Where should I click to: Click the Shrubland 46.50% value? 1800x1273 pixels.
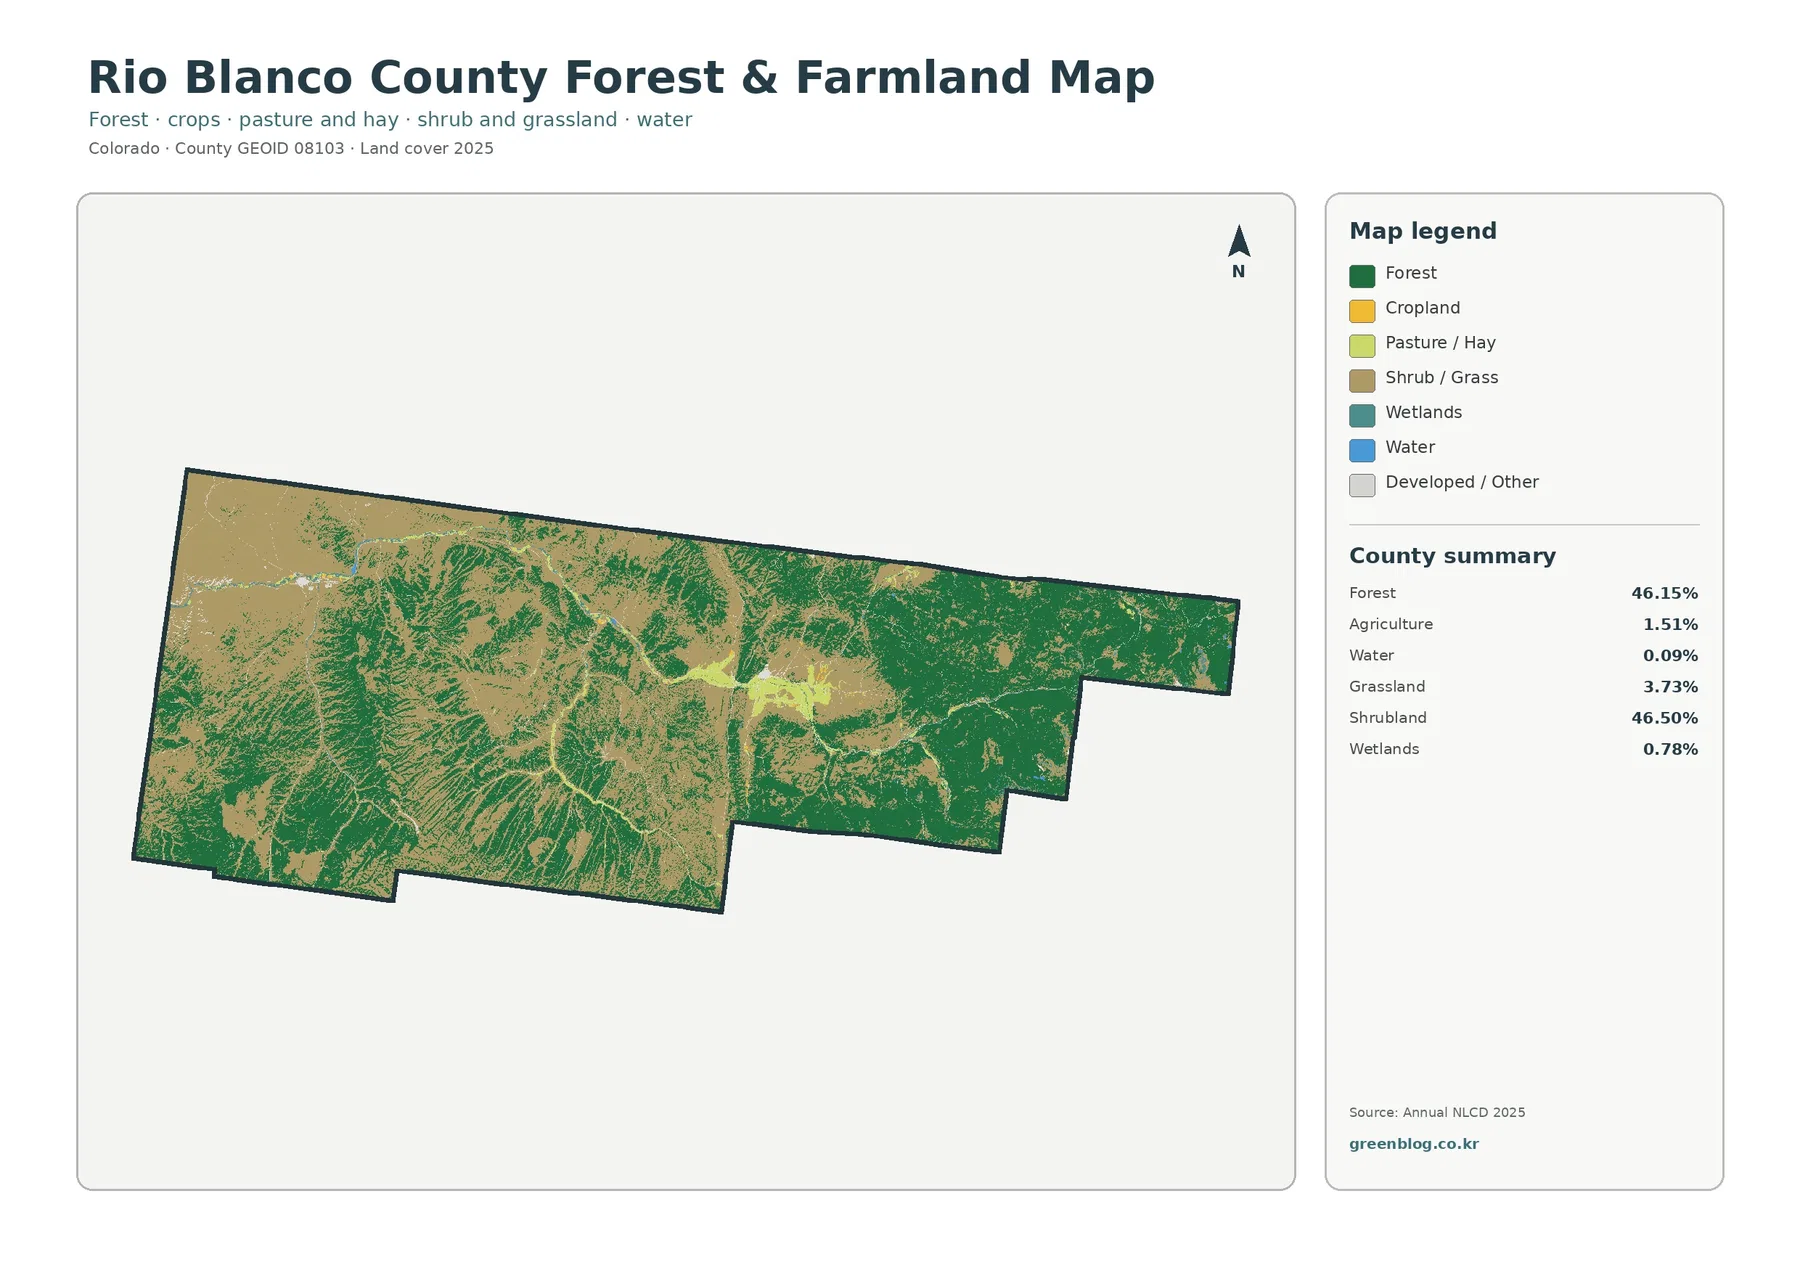1664,718
